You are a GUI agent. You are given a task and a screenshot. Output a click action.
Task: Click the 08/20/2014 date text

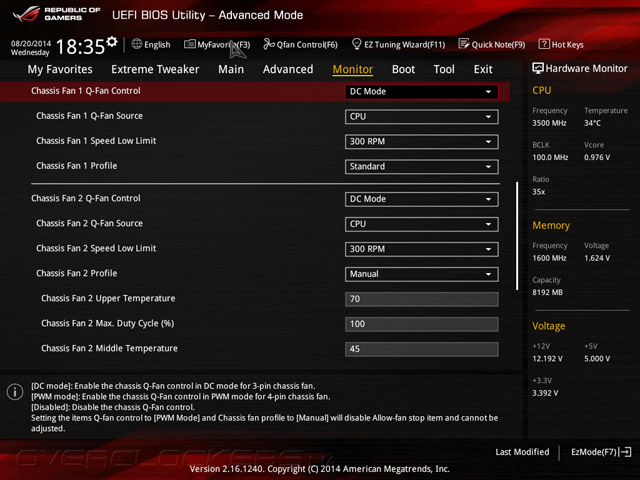click(31, 43)
